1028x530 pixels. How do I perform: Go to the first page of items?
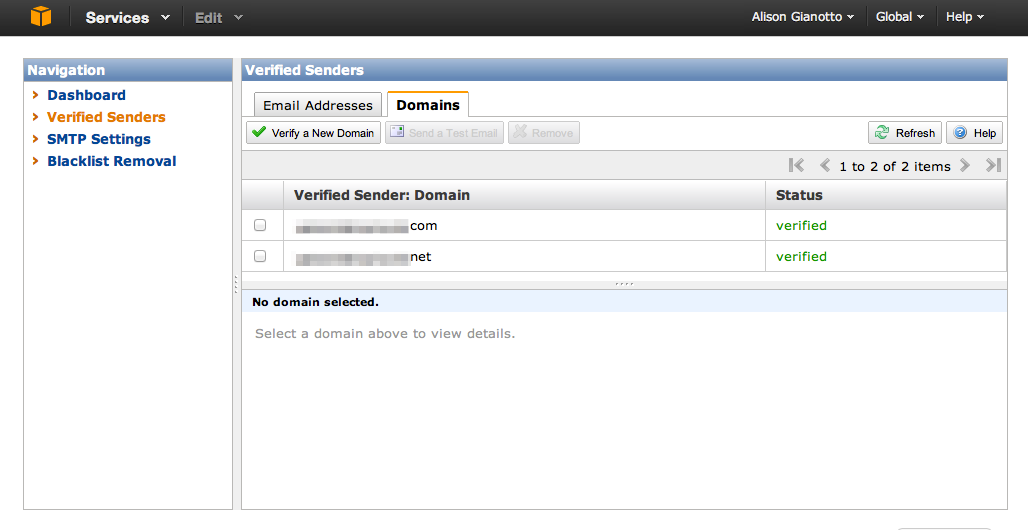796,165
